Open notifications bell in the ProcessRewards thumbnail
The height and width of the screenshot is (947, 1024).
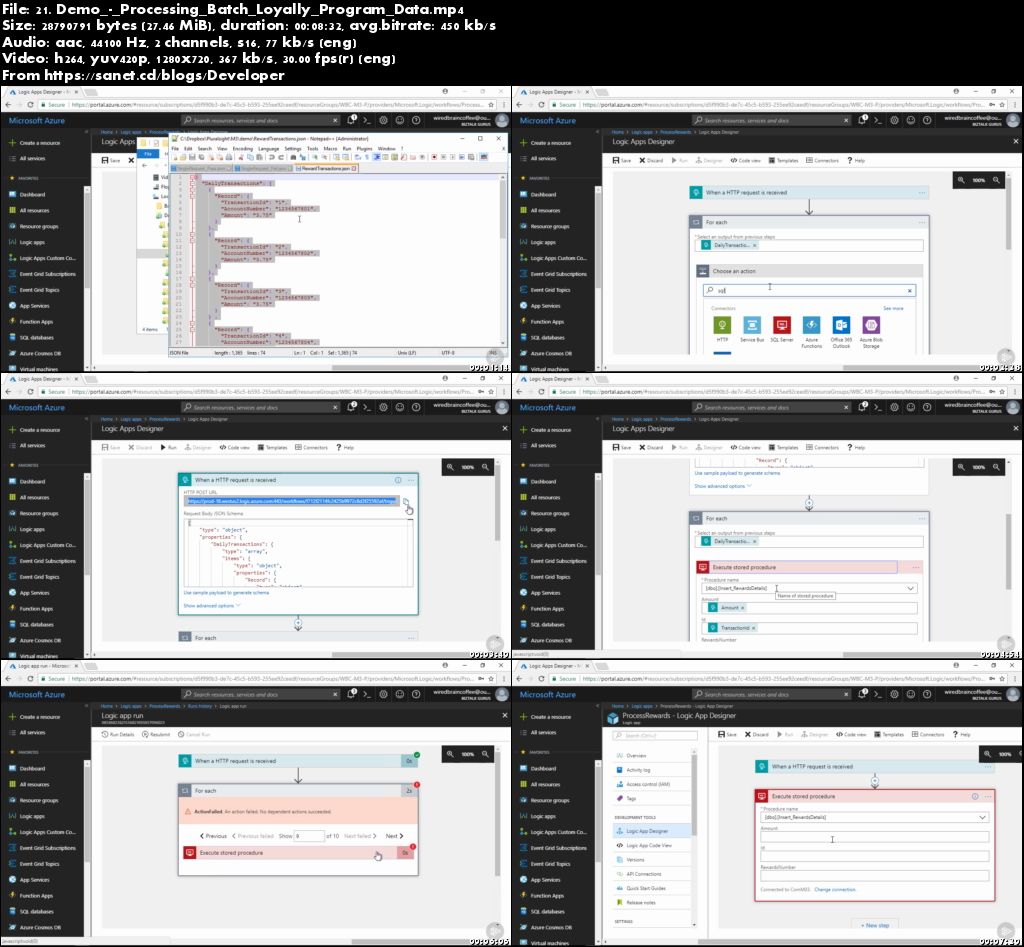pyautogui.click(x=863, y=694)
